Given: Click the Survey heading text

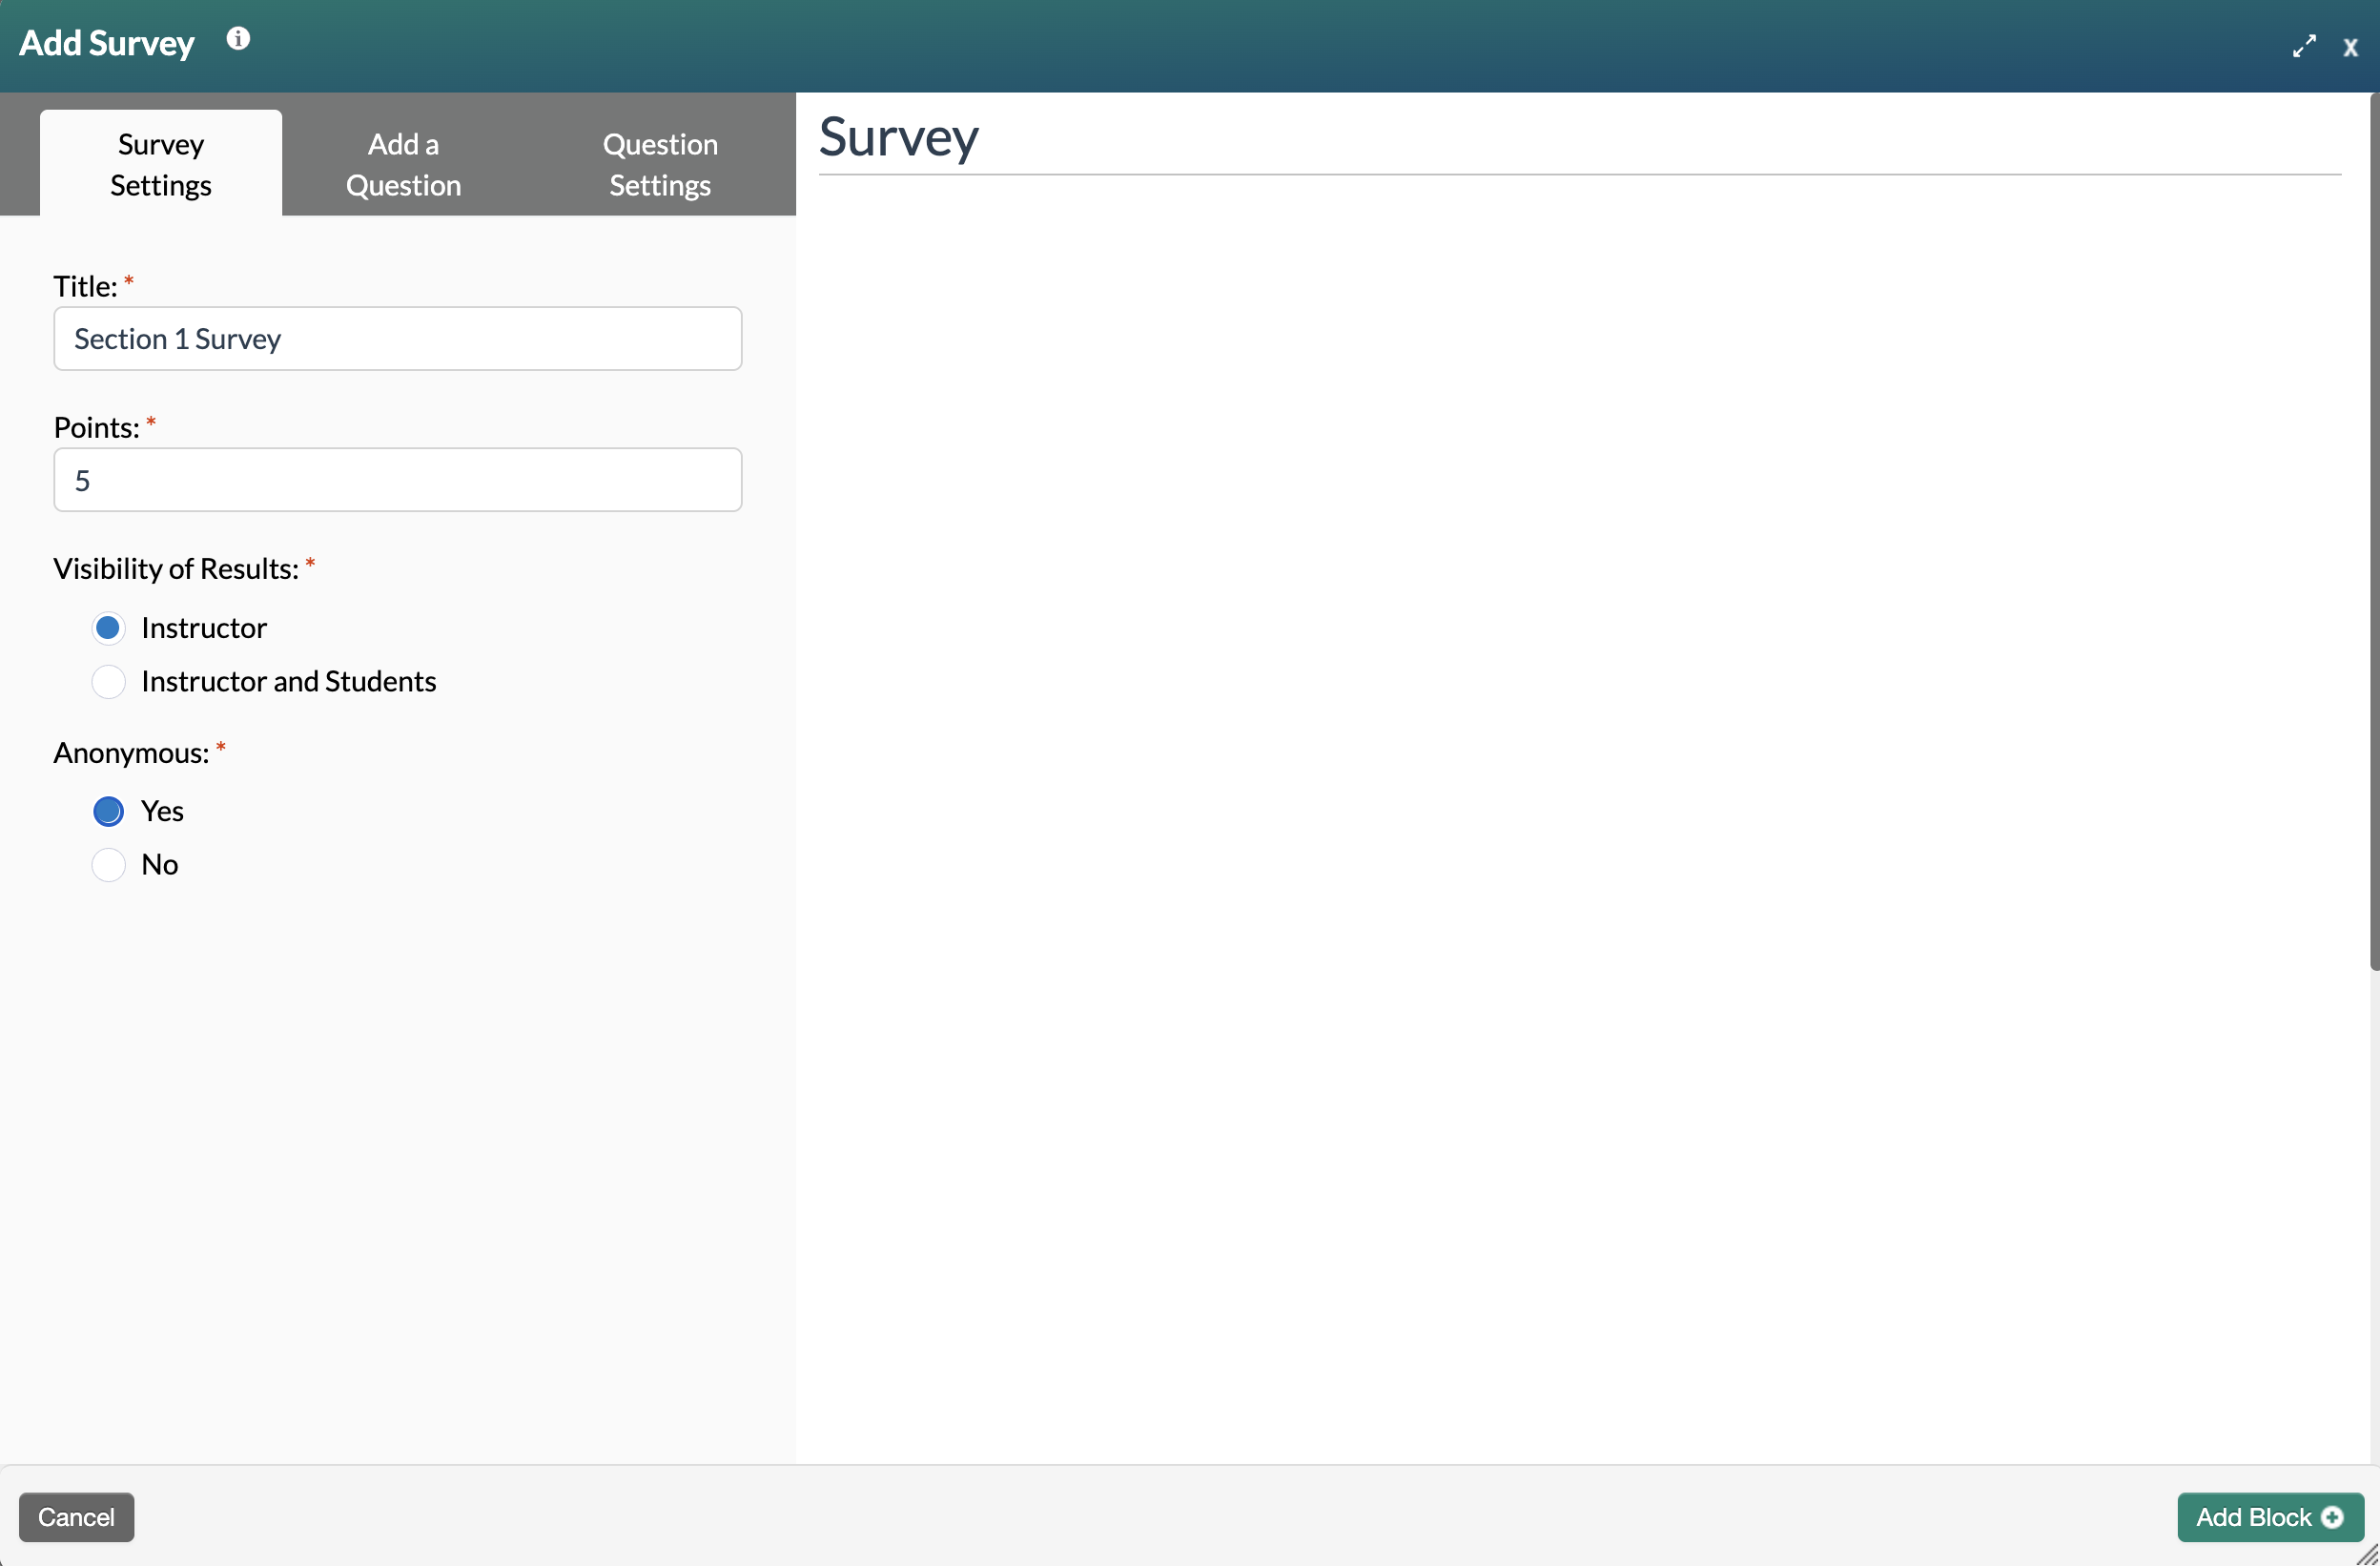Looking at the screenshot, I should (x=898, y=137).
